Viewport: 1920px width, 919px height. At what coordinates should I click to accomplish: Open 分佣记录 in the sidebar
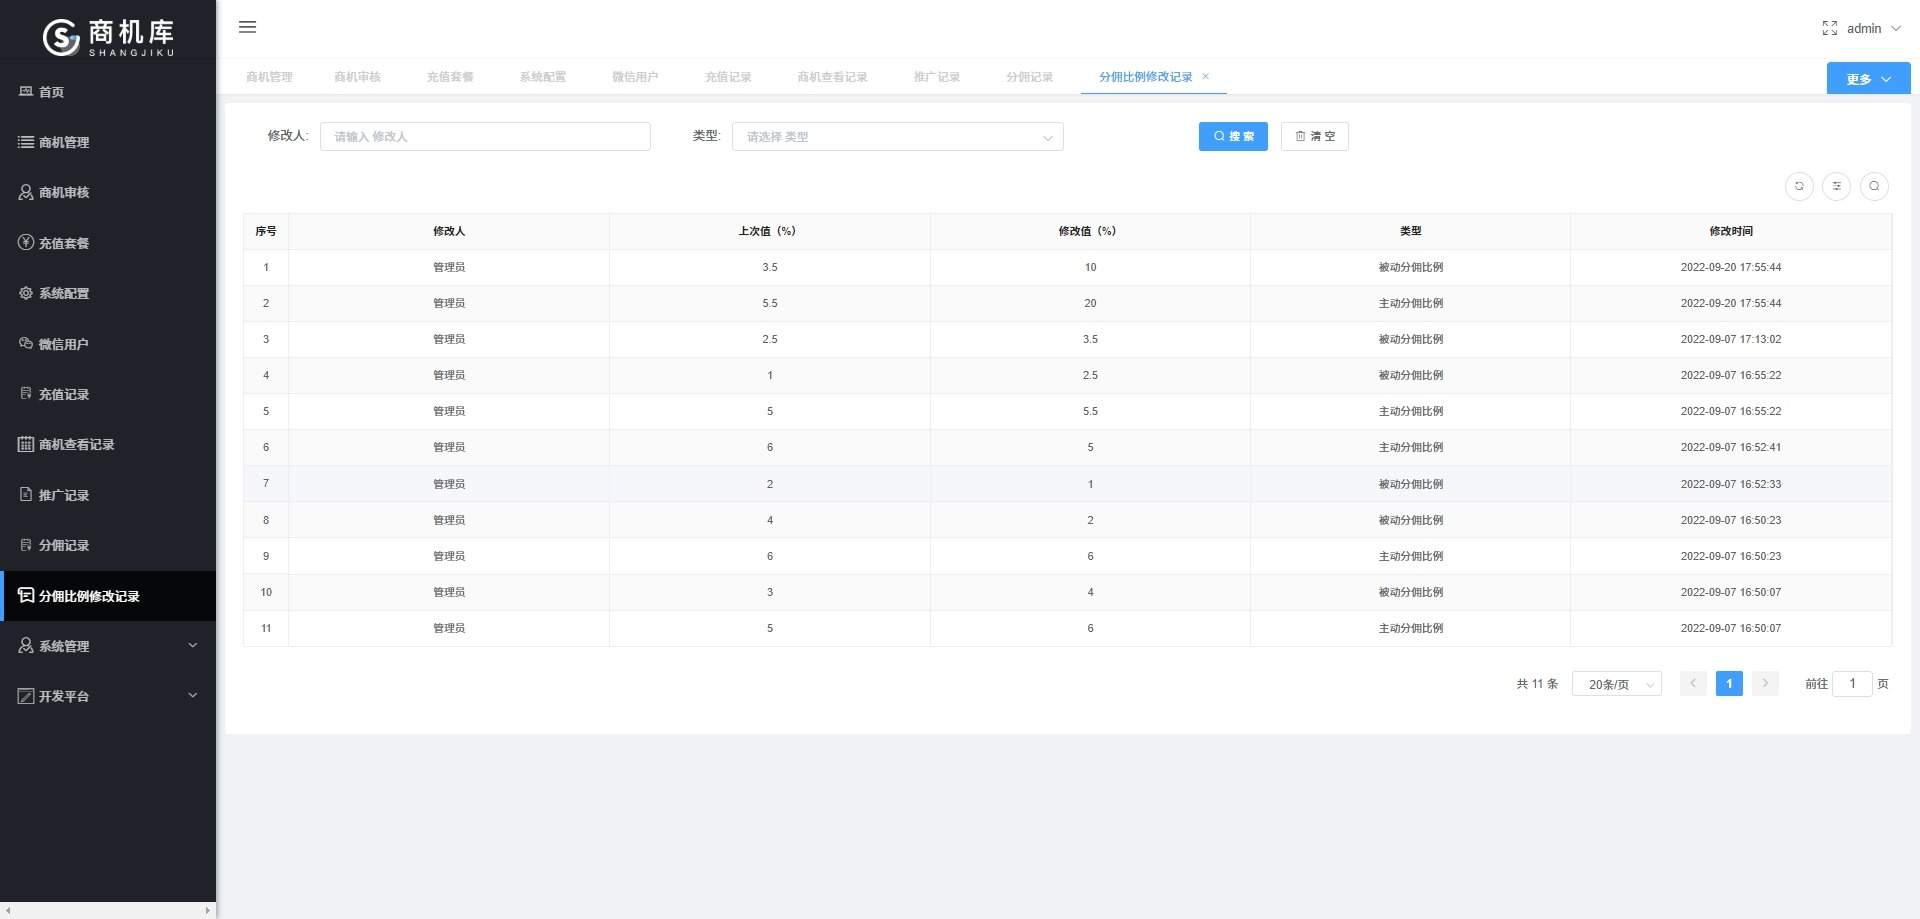[108, 545]
